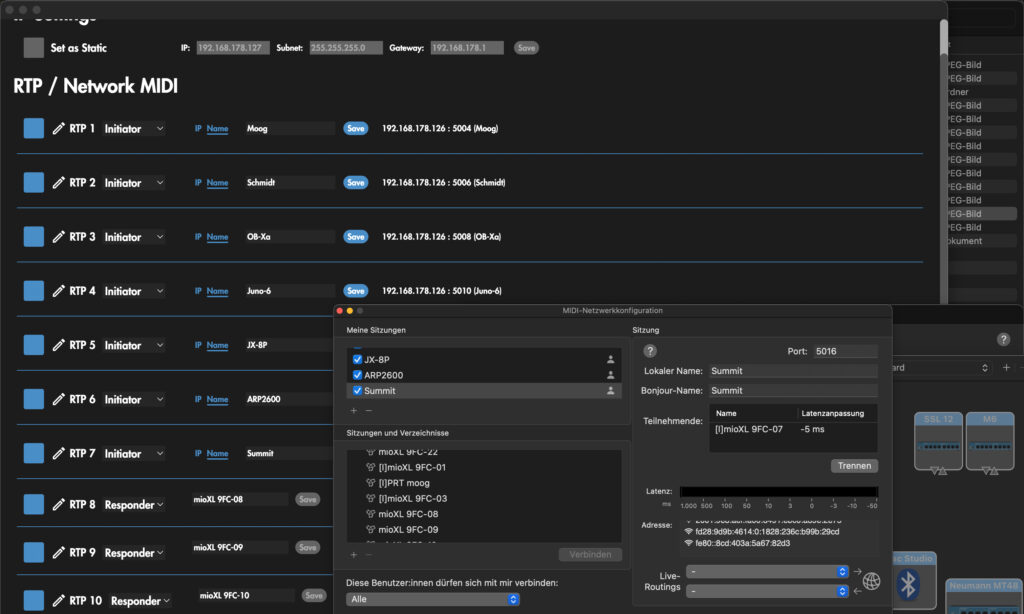1024x614 pixels.
Task: Toggle the RTP 3 enable square
Action: click(34, 237)
